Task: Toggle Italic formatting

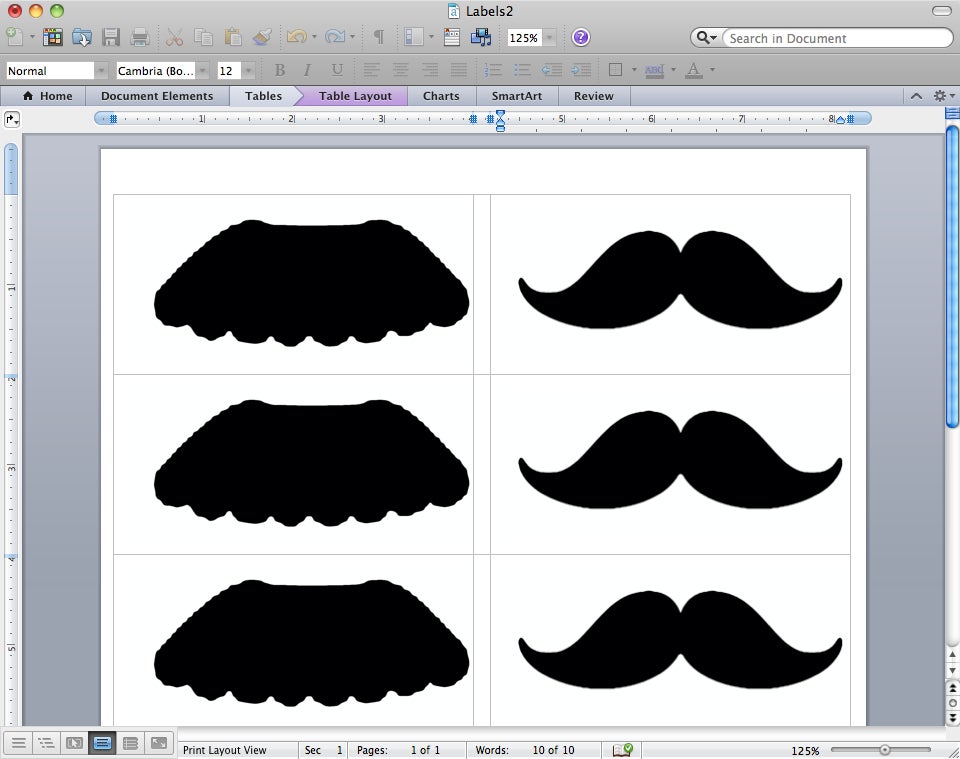Action: tap(306, 70)
